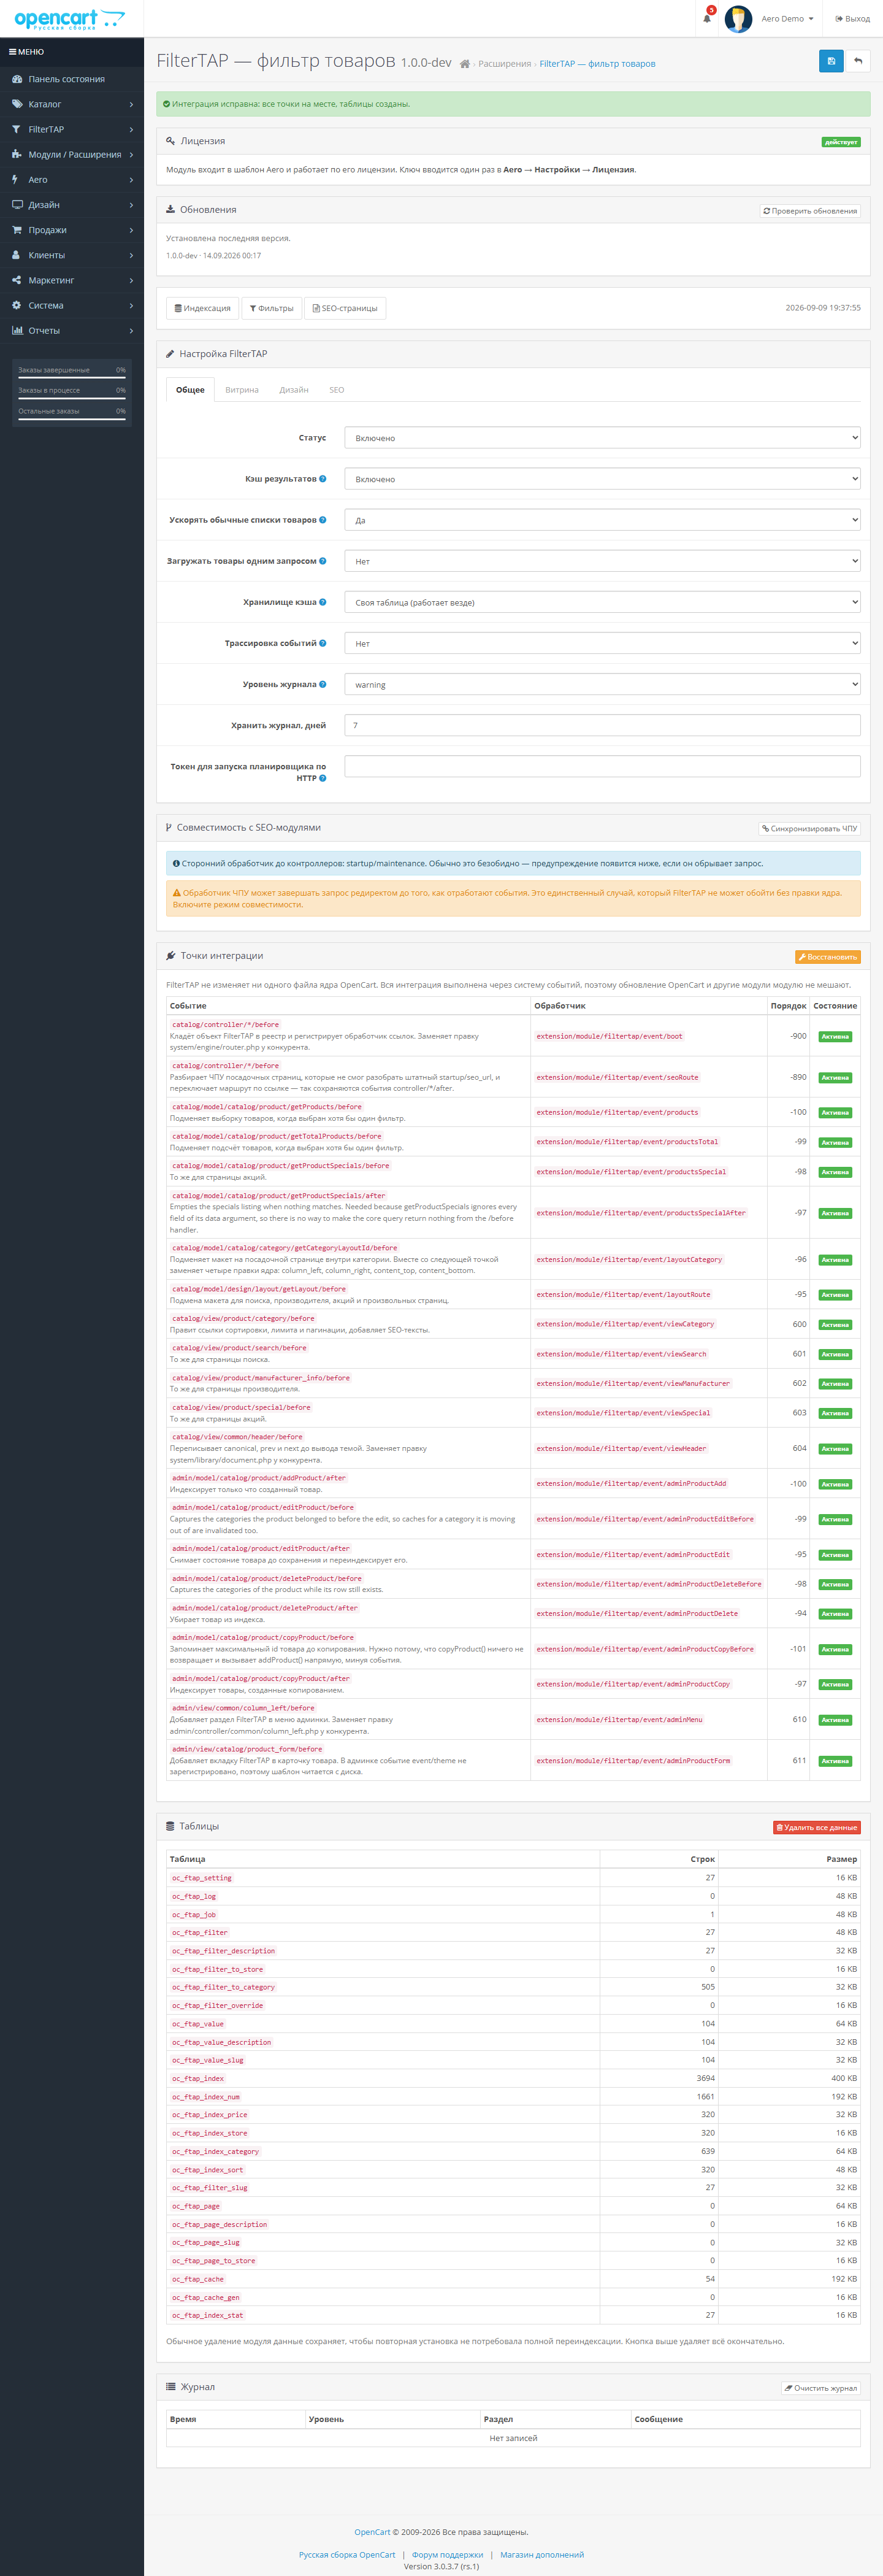This screenshot has height=2576, width=883.
Task: Focus the scheduler HTTP token input field
Action: coord(602,766)
